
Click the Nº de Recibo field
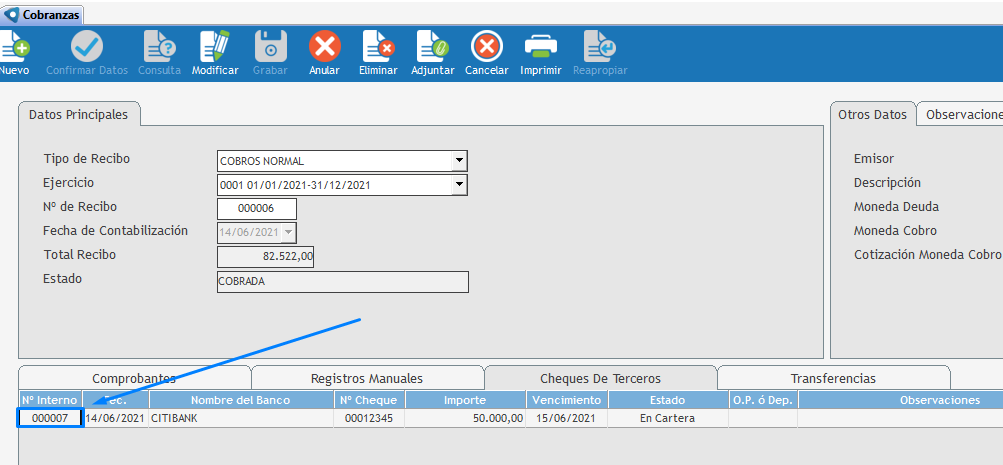pos(257,209)
